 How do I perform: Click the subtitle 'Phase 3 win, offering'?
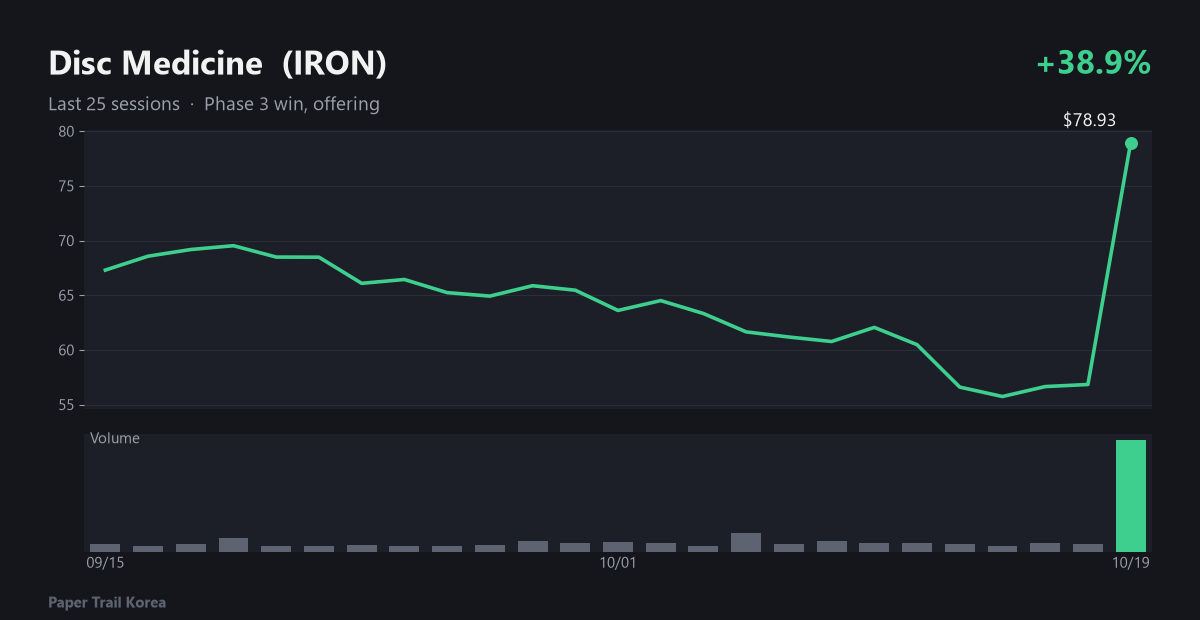pyautogui.click(x=292, y=104)
